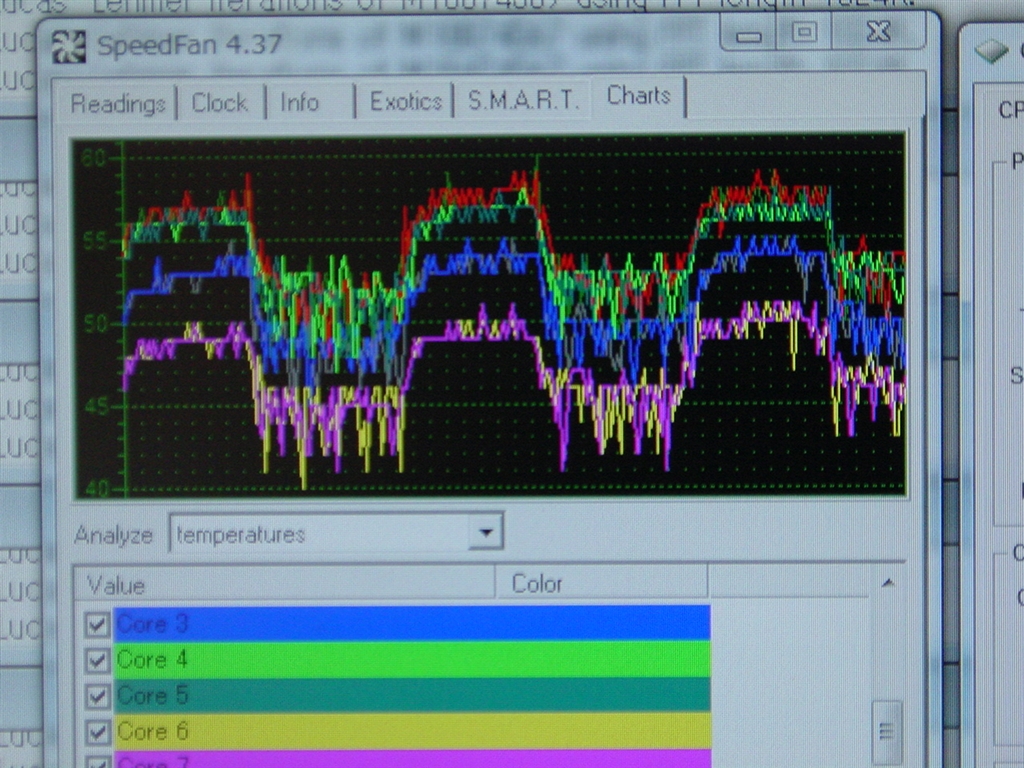Uncheck the Core 3 checkbox
This screenshot has height=768, width=1024.
point(97,625)
